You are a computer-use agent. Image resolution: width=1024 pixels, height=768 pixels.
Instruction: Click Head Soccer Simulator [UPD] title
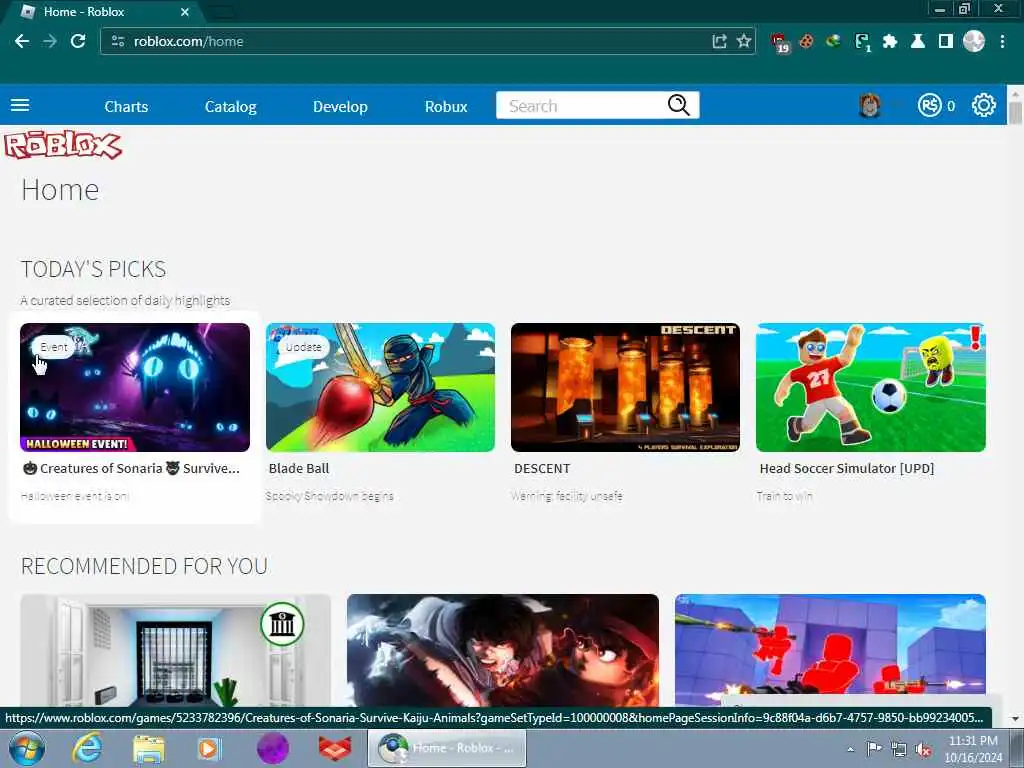pyautogui.click(x=847, y=468)
